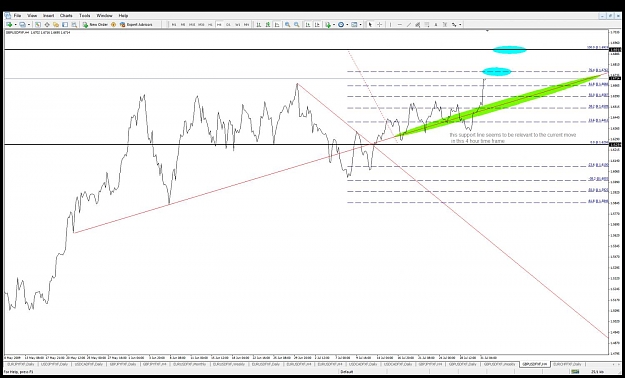The image size is (625, 378).
Task: Open the New Chart tool
Action: tap(9, 25)
